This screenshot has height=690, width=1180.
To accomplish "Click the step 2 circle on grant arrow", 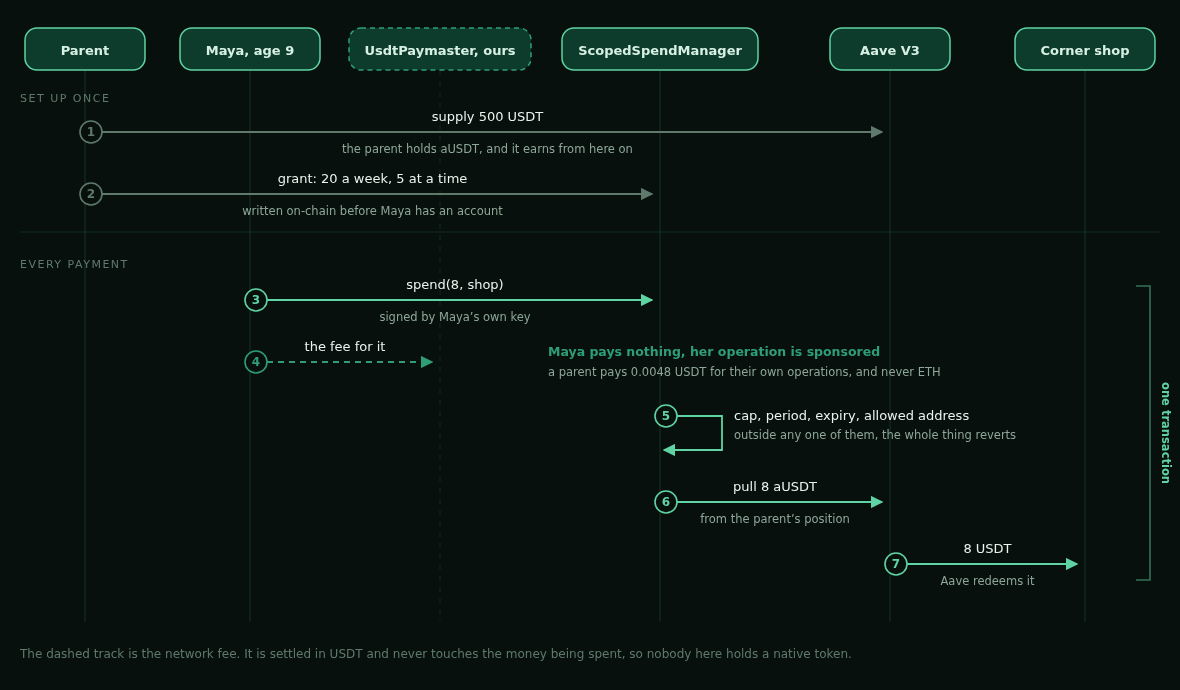I will point(91,194).
